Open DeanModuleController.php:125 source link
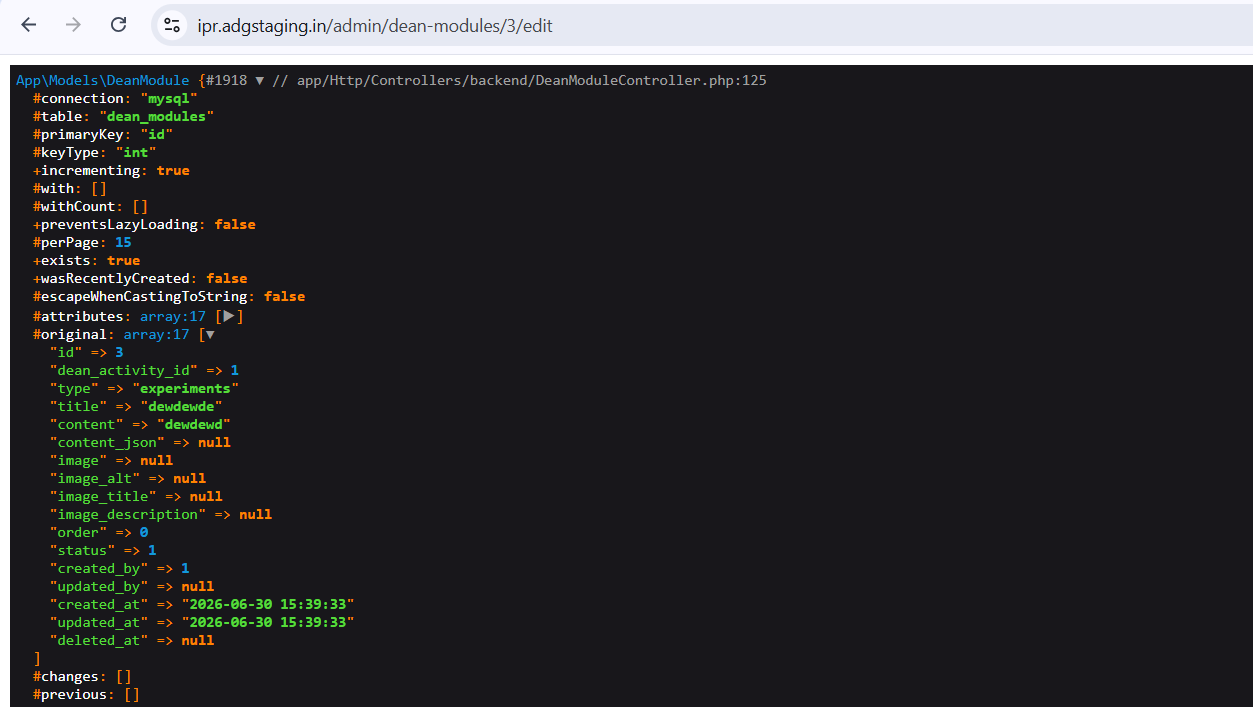1253x707 pixels. 532,80
